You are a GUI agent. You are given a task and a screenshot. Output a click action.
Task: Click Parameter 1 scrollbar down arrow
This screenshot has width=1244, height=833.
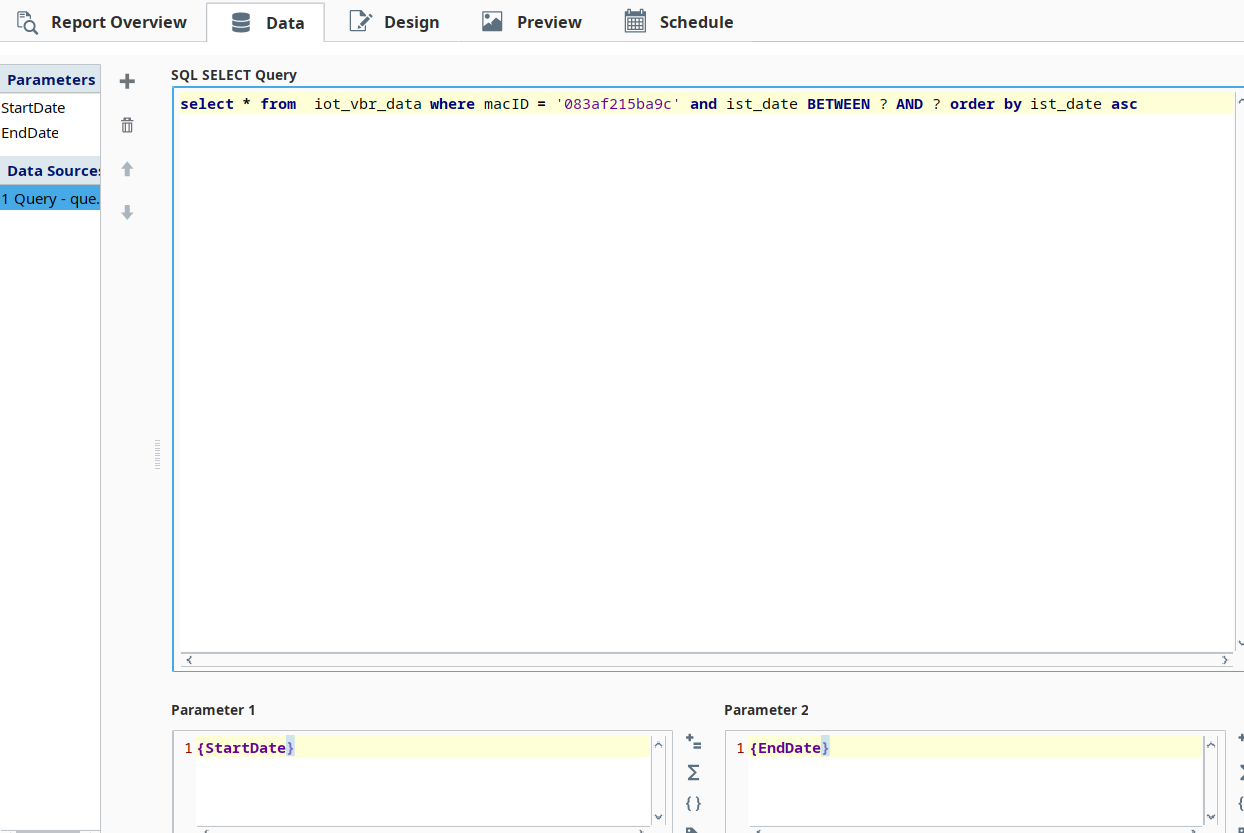[x=658, y=817]
